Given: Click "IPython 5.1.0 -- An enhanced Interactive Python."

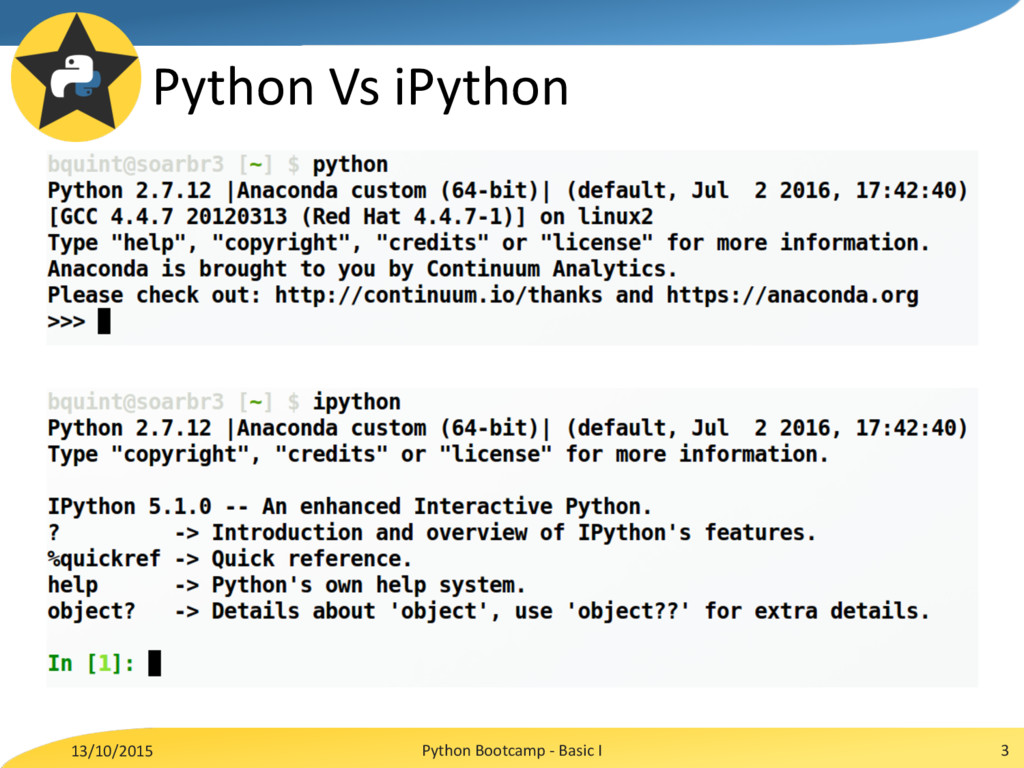Looking at the screenshot, I should click(350, 506).
